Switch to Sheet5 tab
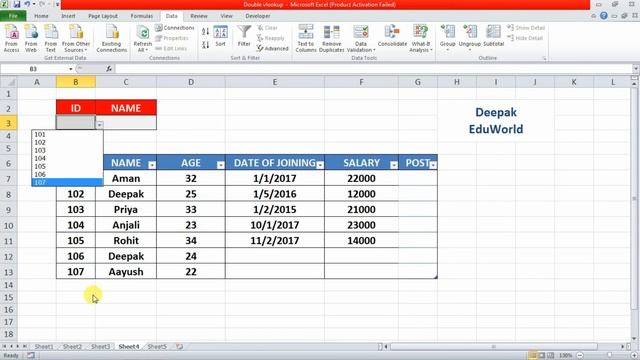The height and width of the screenshot is (360, 640). [157, 347]
